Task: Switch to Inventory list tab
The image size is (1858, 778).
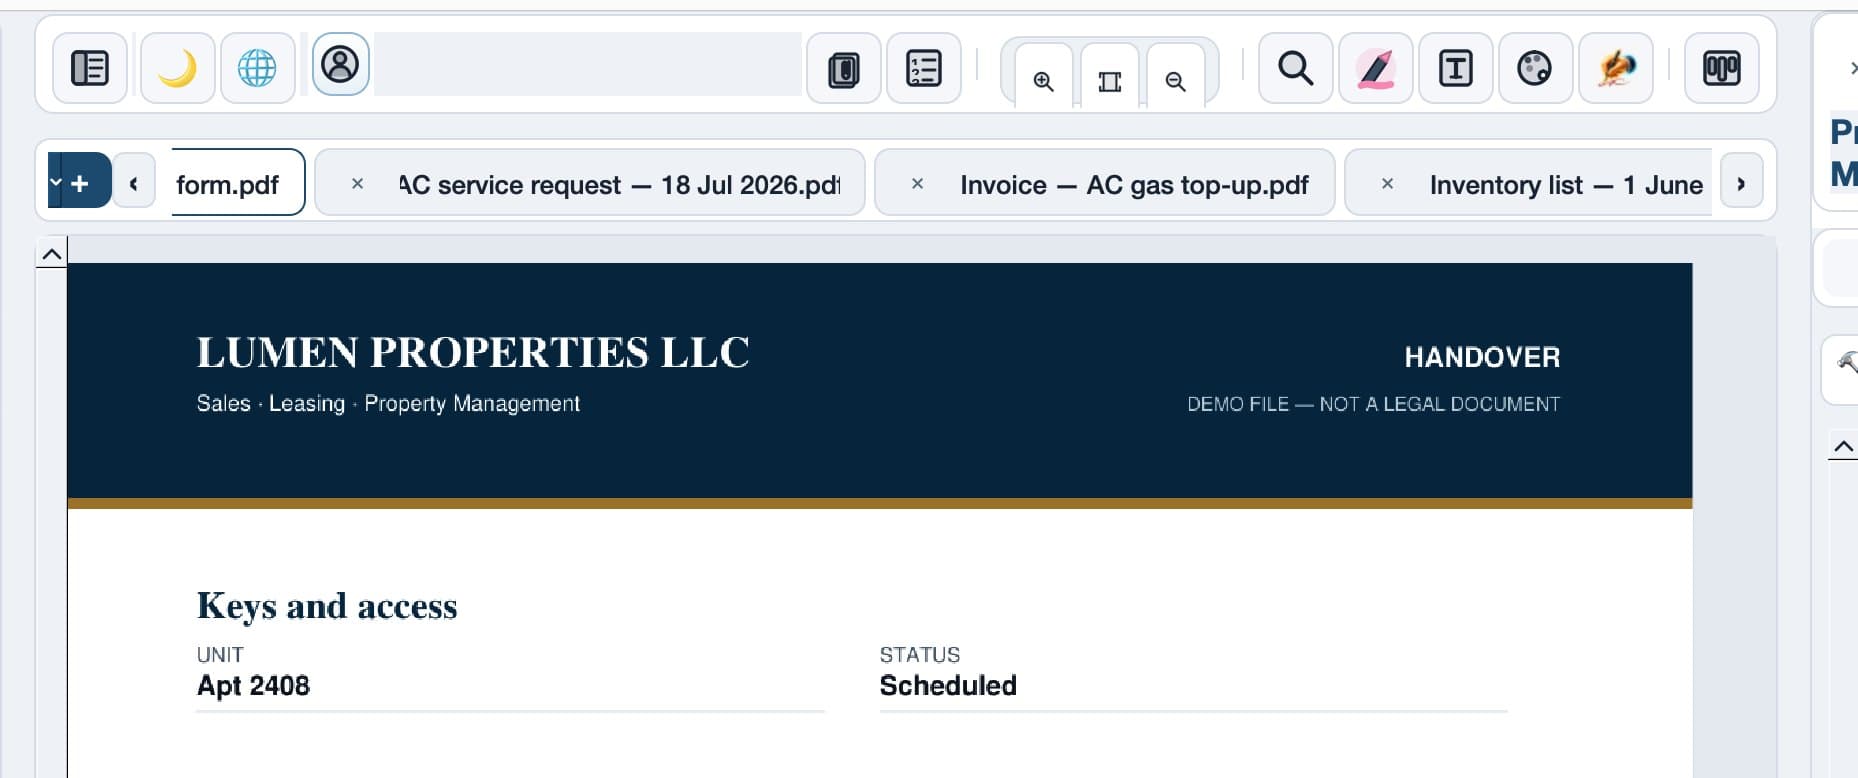Action: point(1566,185)
